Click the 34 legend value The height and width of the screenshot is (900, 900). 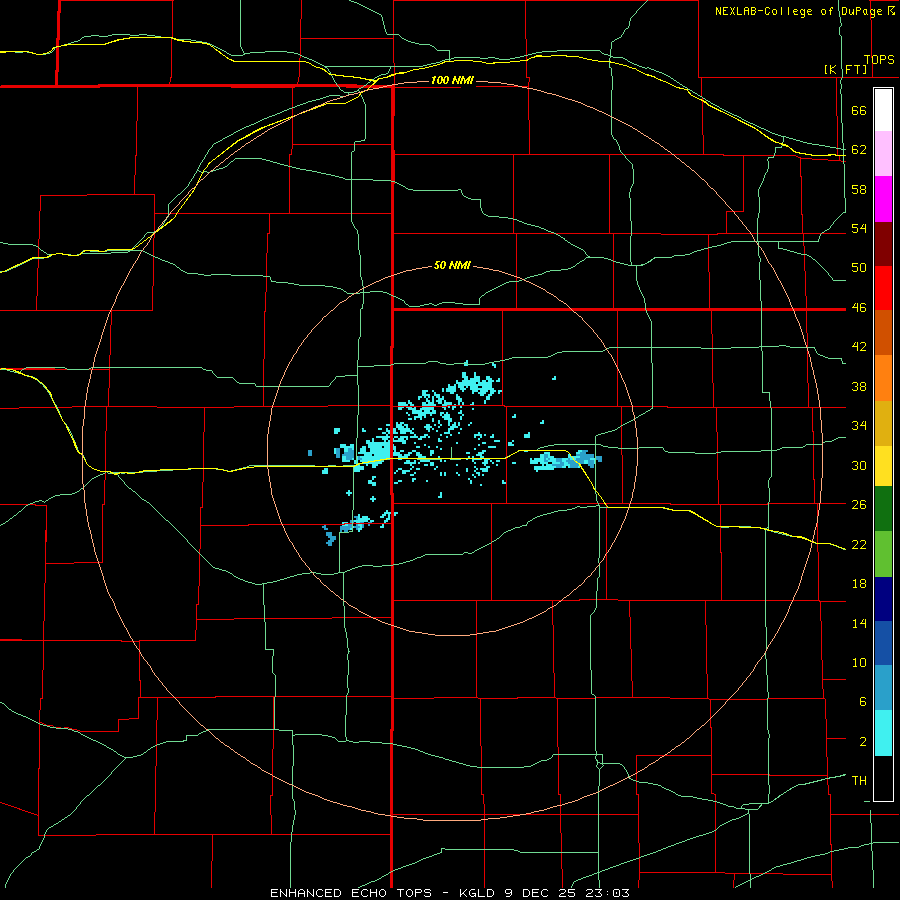click(859, 425)
